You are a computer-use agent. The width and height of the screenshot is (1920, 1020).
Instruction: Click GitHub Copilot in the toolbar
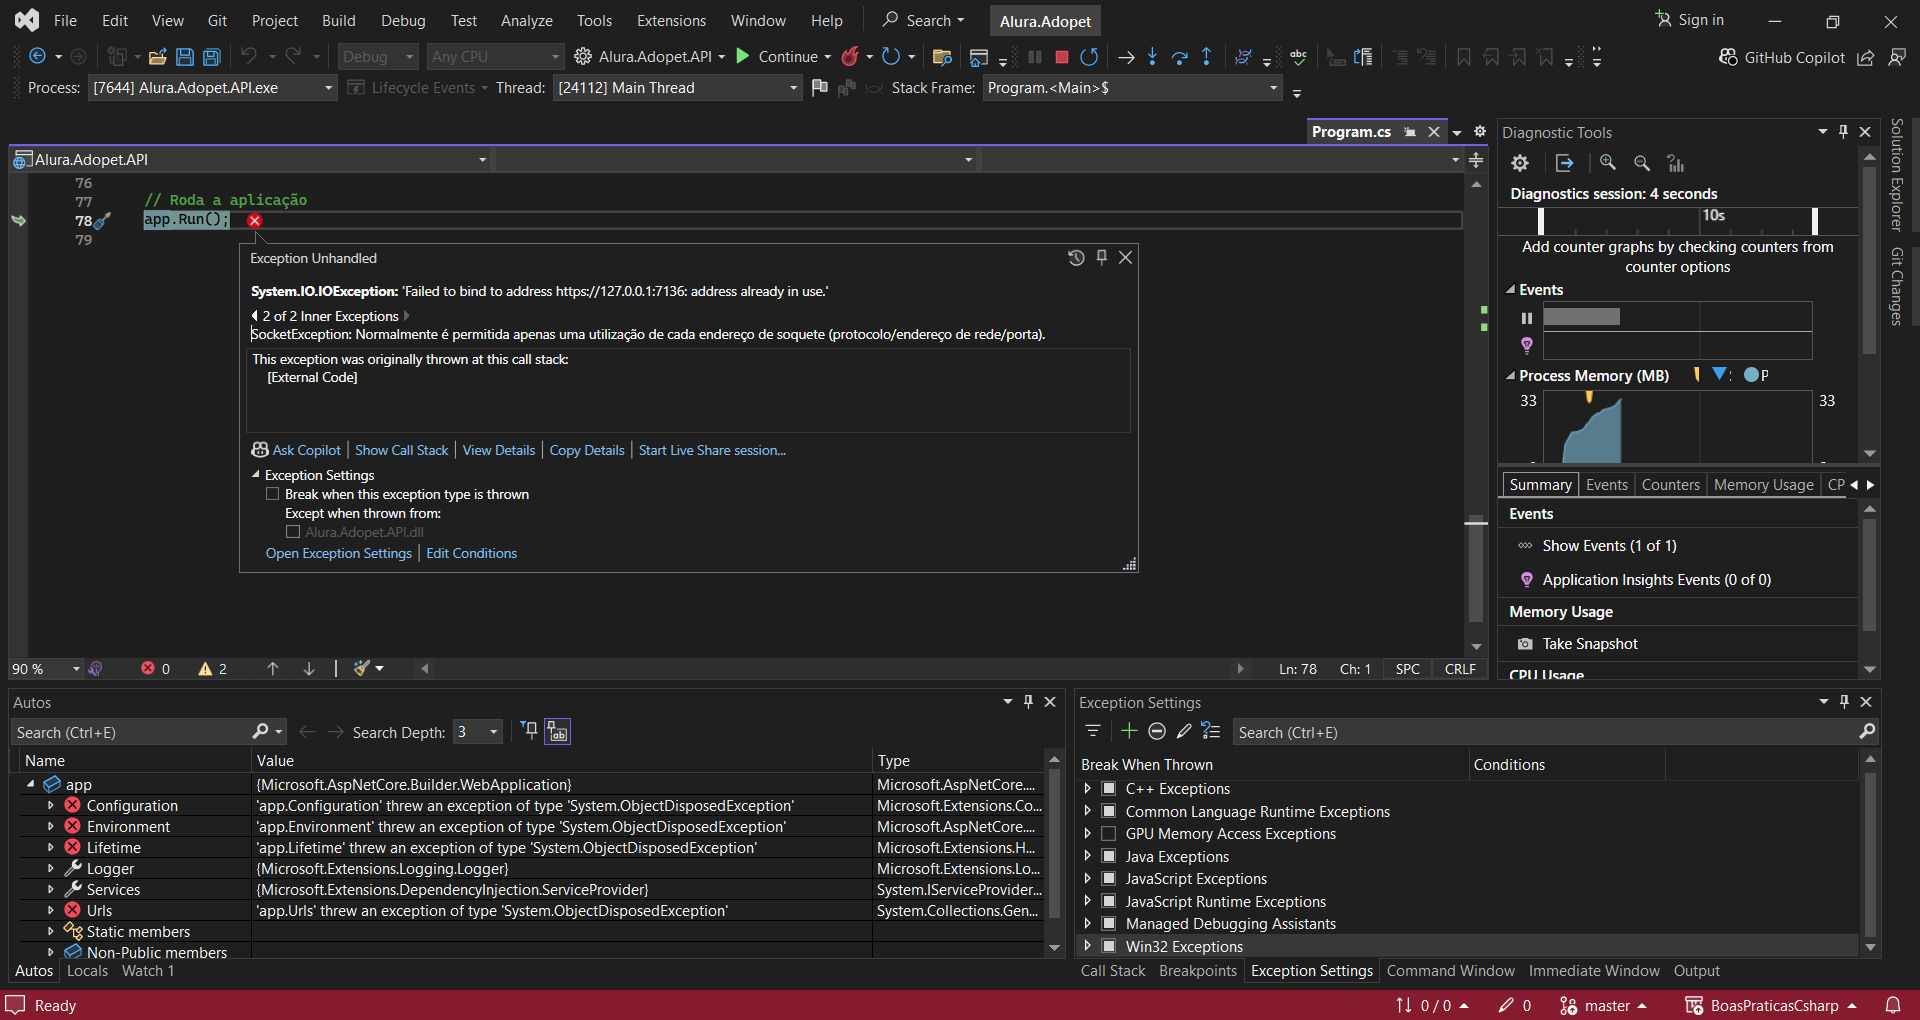click(1782, 57)
